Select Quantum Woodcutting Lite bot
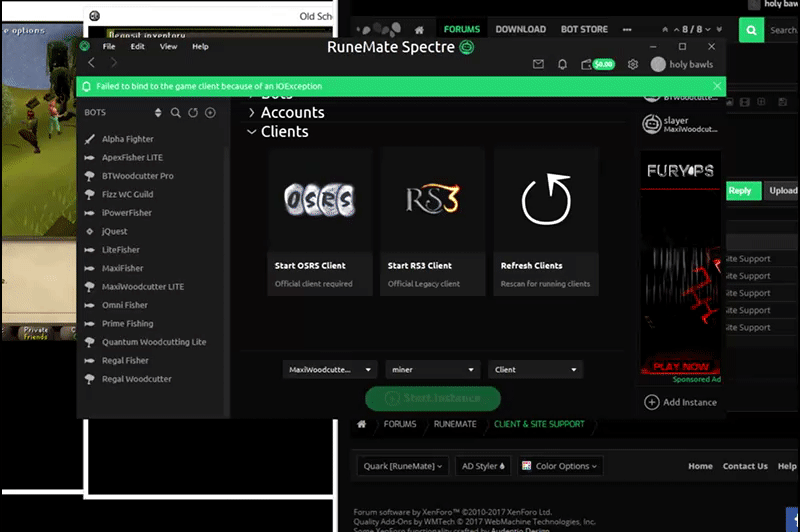Screen dimensions: 800x532 154,342
